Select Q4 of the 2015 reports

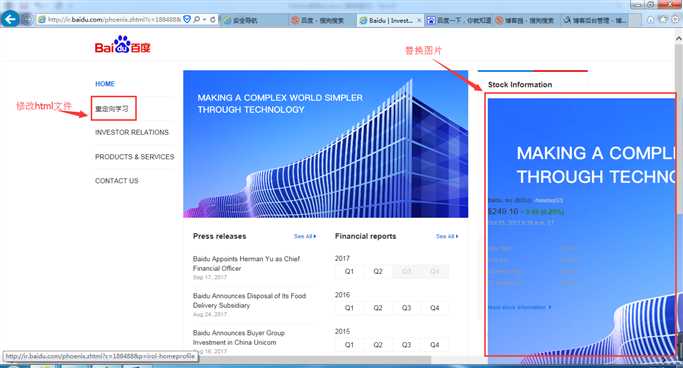click(435, 344)
